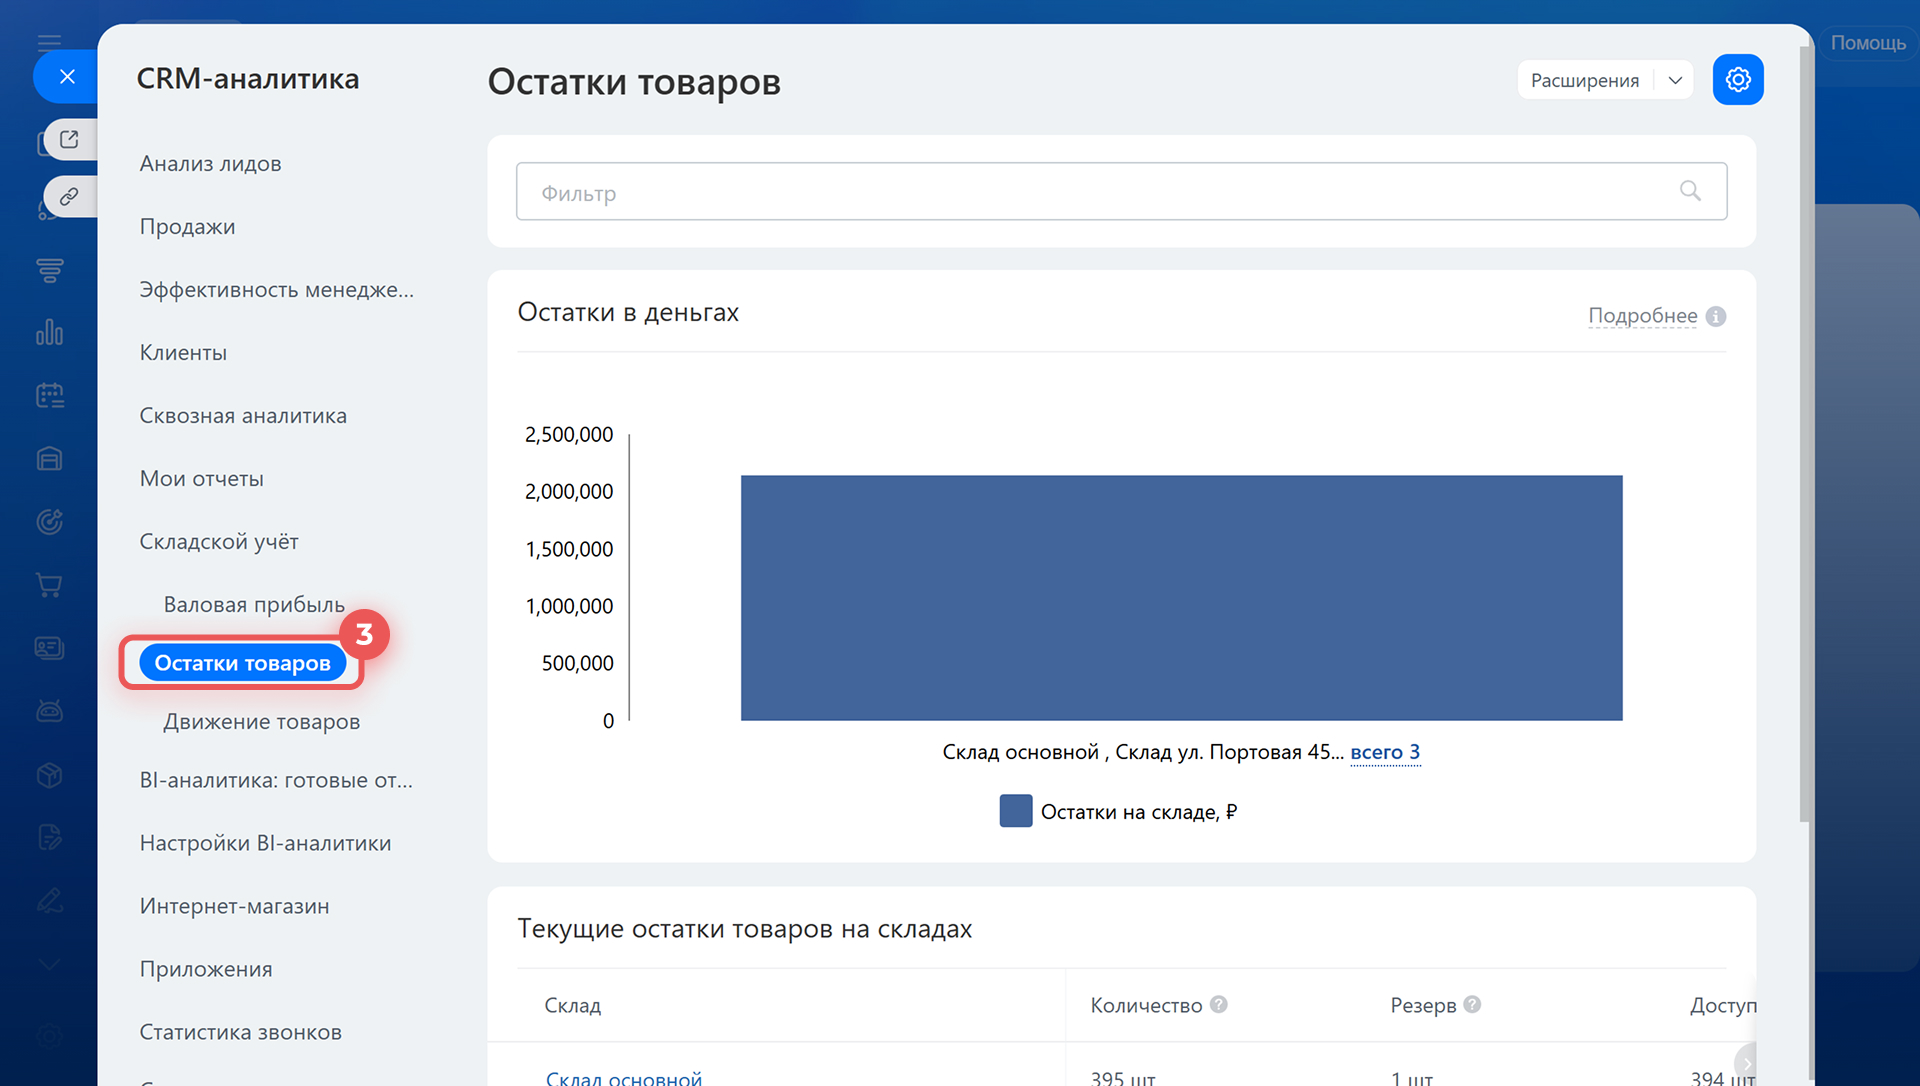Click help icon next to Резерв column
This screenshot has height=1086, width=1920.
(x=1472, y=1004)
